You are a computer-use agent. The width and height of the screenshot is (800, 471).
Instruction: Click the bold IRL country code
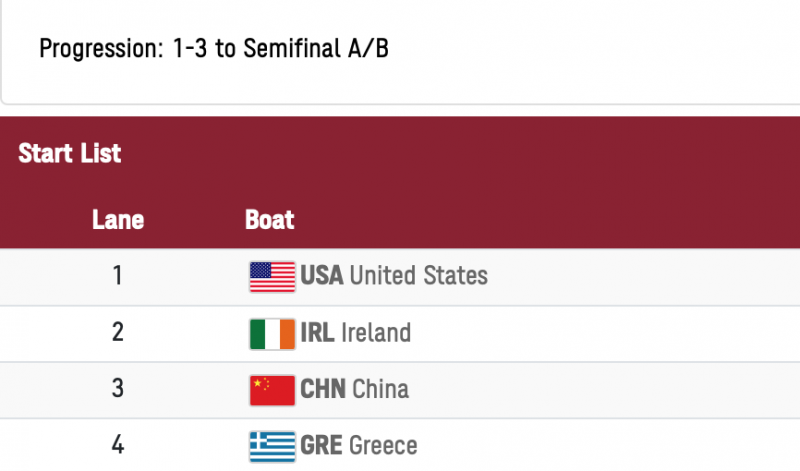317,333
